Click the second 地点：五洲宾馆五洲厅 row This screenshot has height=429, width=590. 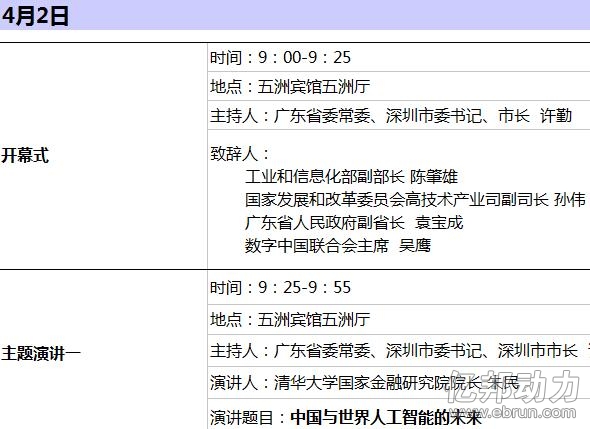399,319
